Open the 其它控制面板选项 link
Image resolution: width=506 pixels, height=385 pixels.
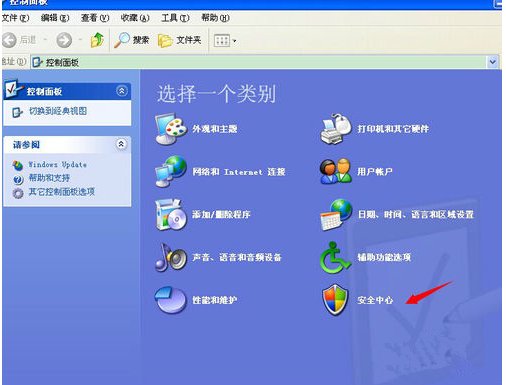click(x=62, y=192)
